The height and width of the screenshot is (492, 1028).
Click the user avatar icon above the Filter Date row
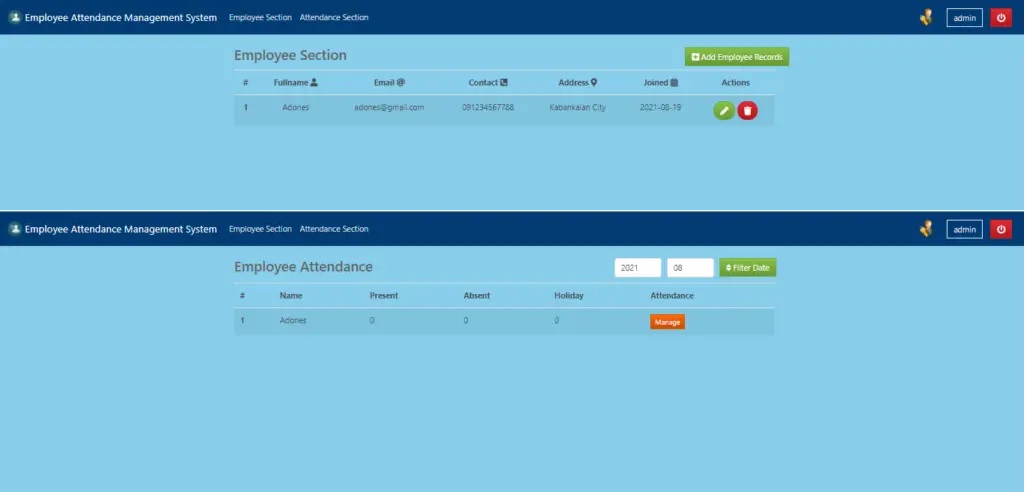coord(928,230)
